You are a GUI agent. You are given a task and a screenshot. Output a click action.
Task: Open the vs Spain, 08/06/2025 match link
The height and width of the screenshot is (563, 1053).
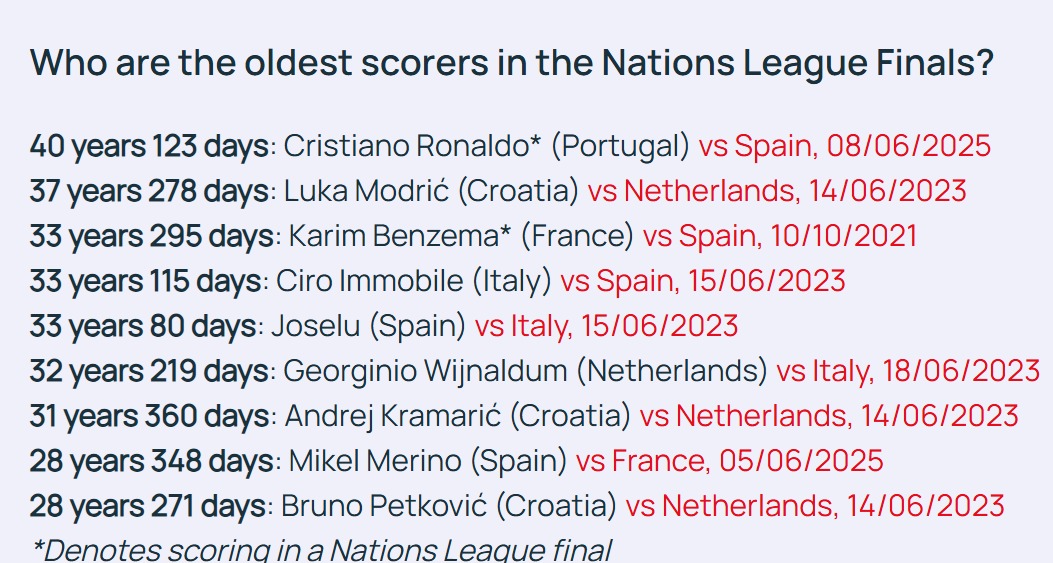(844, 146)
